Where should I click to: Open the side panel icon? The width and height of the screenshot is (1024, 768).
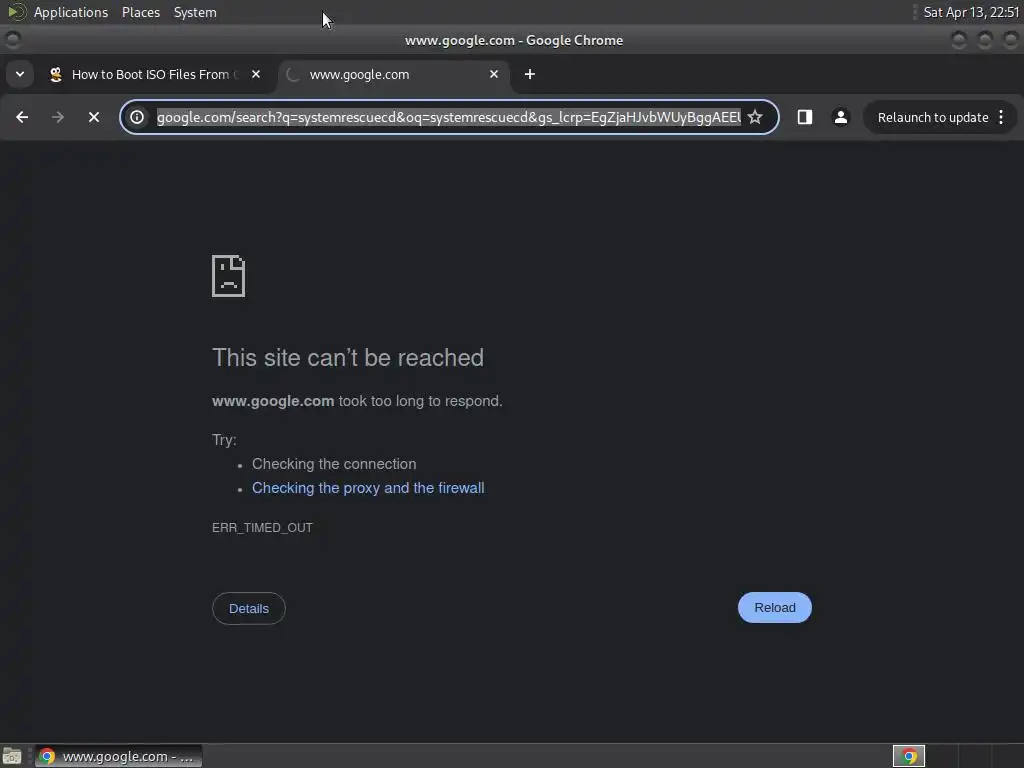(x=805, y=117)
